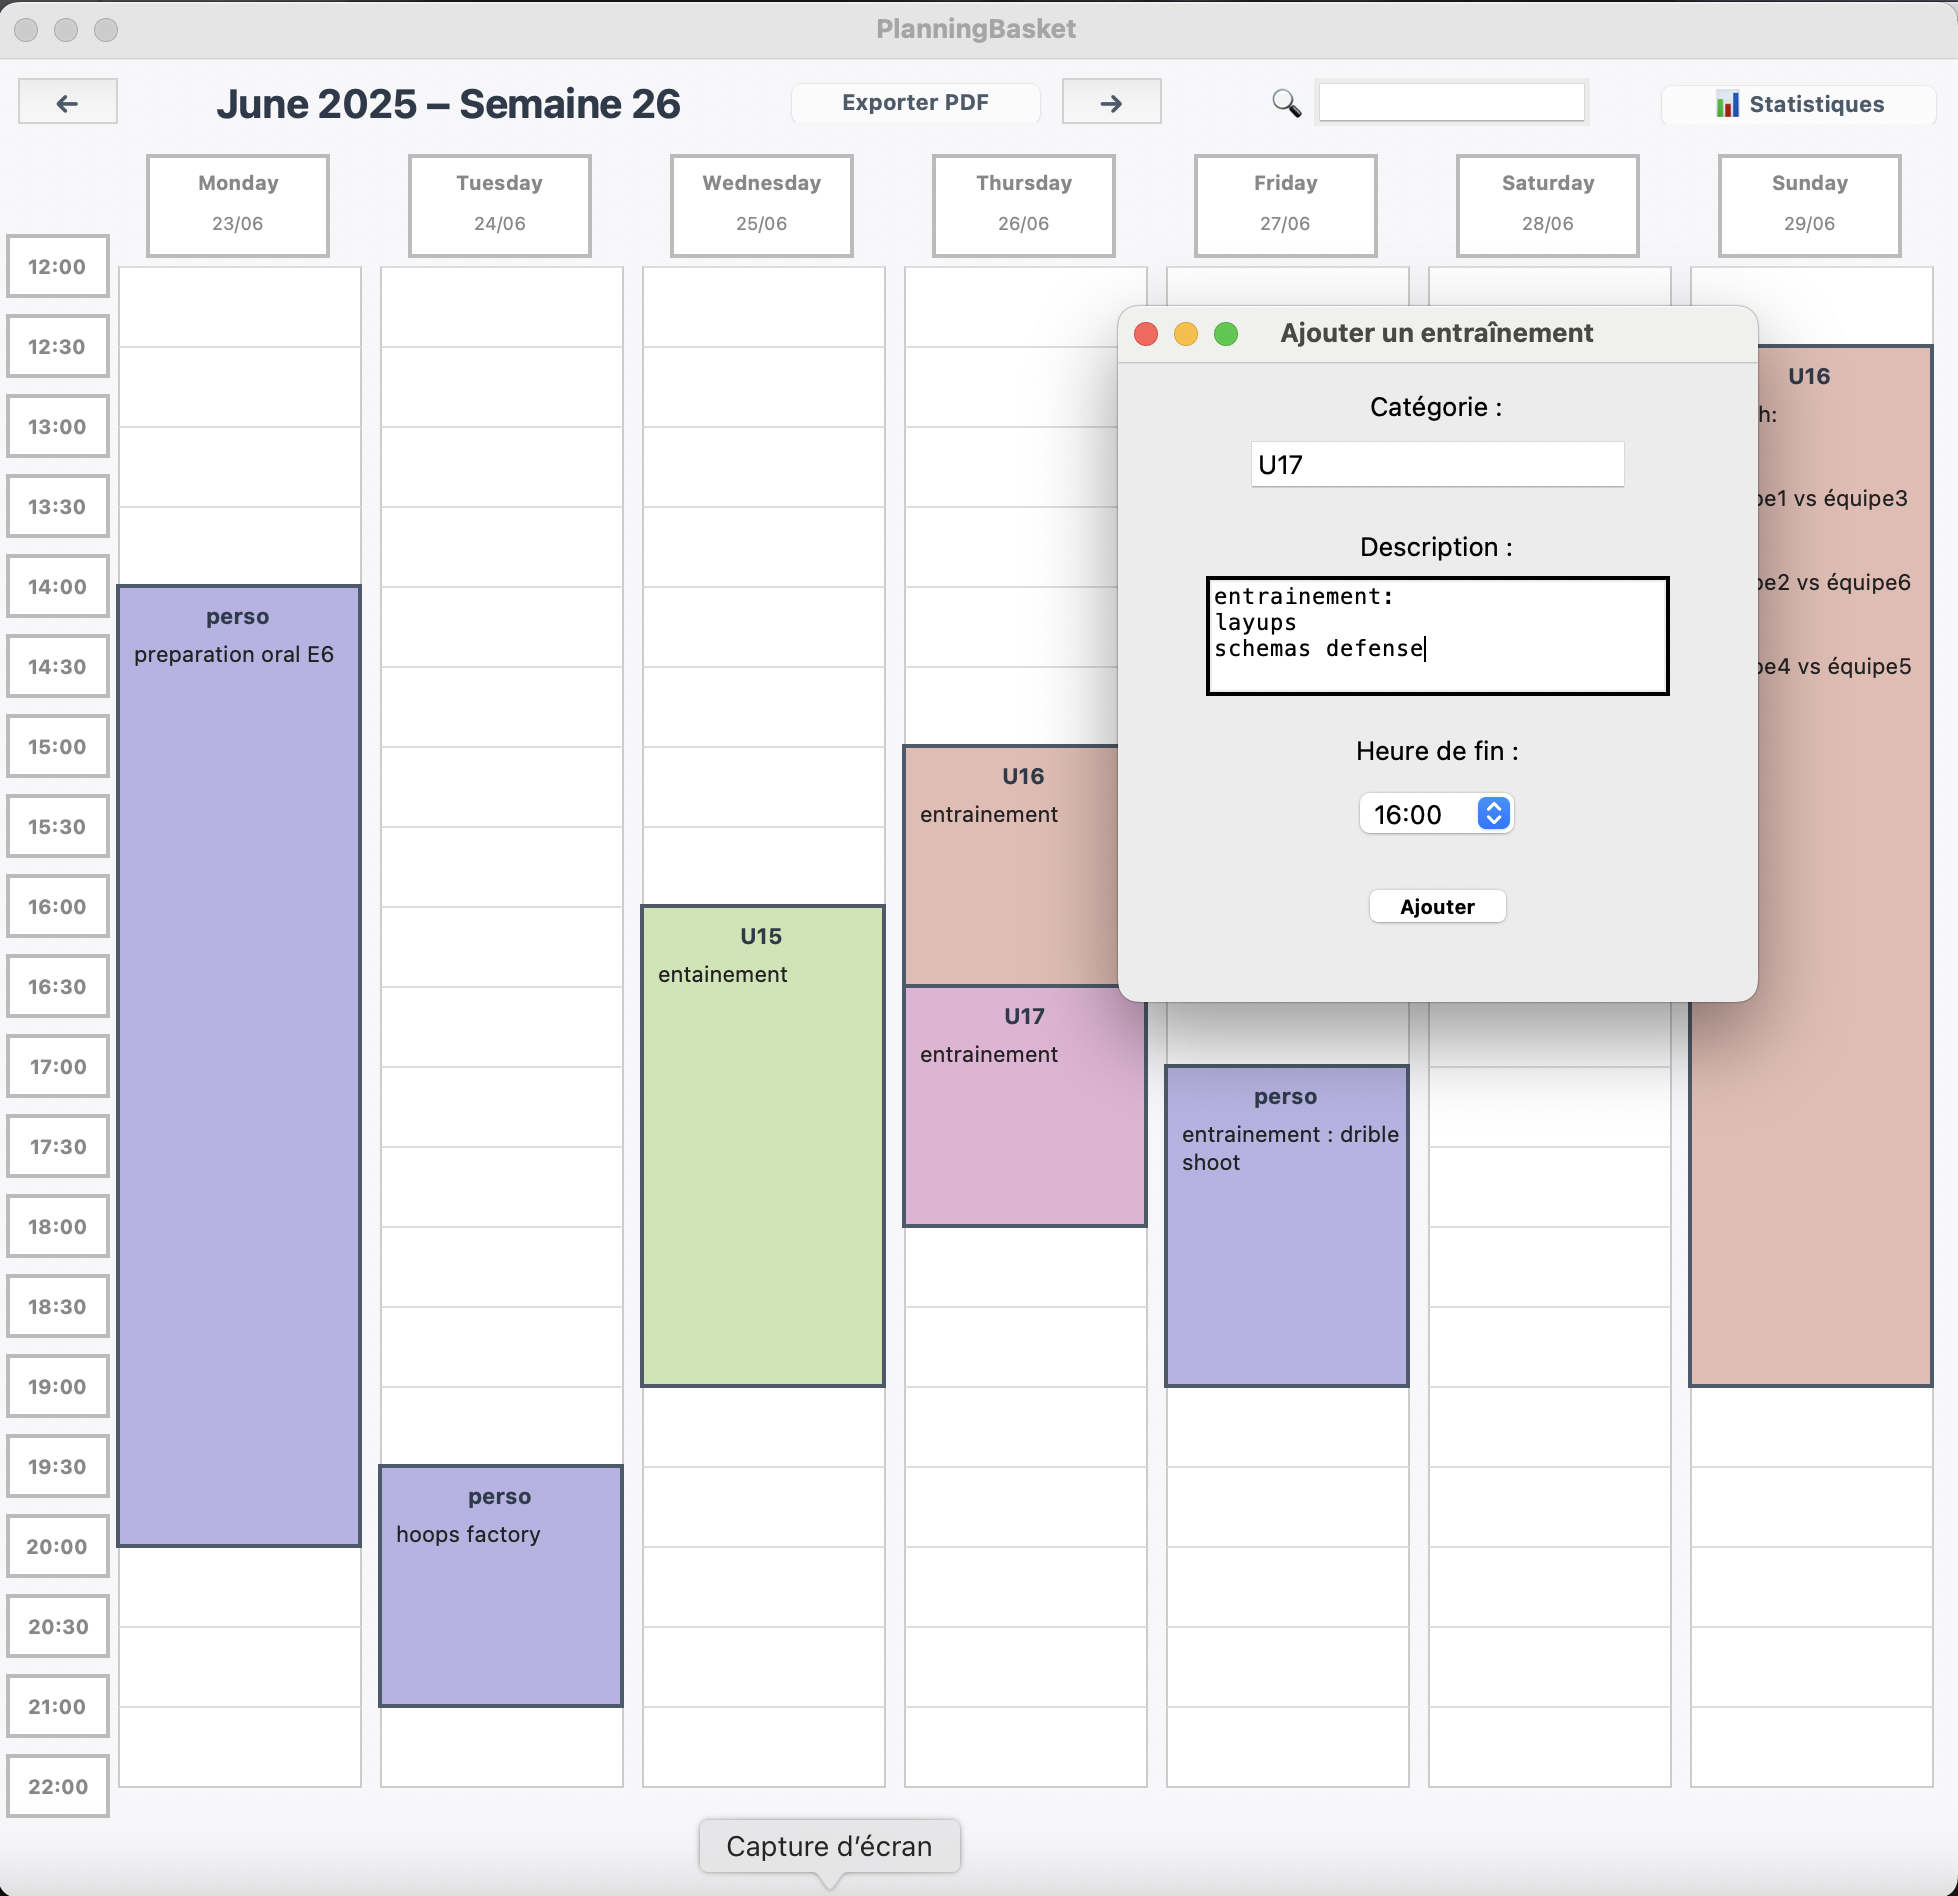1958x1896 pixels.
Task: Close the Ajouter un entraînement dialog
Action: (x=1146, y=334)
